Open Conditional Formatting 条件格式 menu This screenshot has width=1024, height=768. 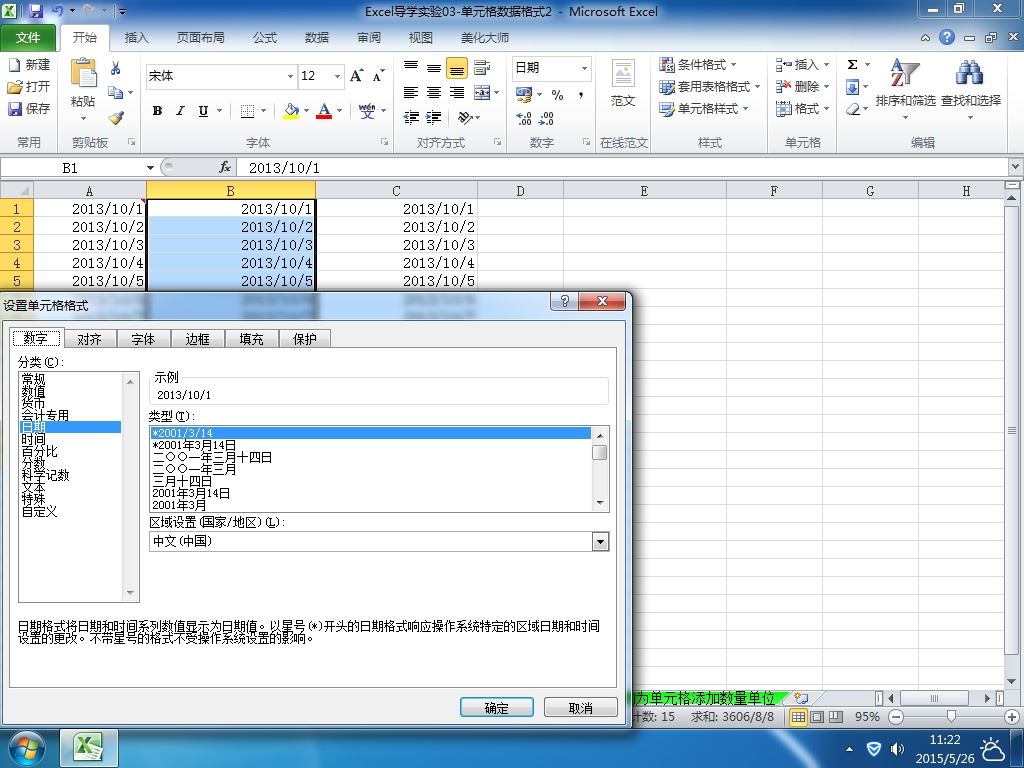click(698, 65)
